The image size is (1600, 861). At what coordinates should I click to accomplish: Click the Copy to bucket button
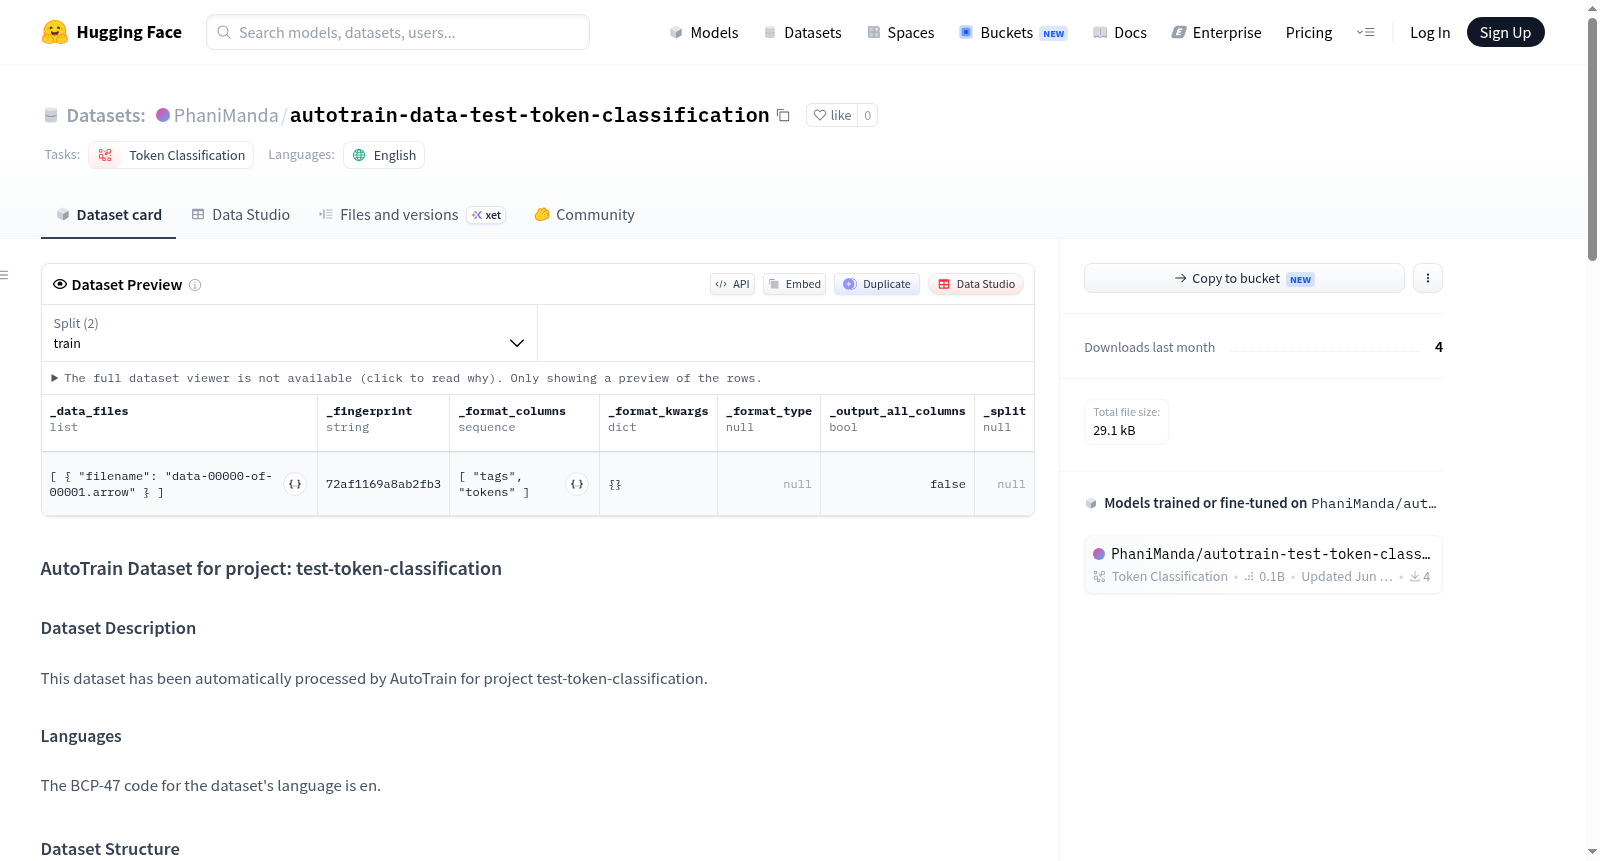point(1244,278)
